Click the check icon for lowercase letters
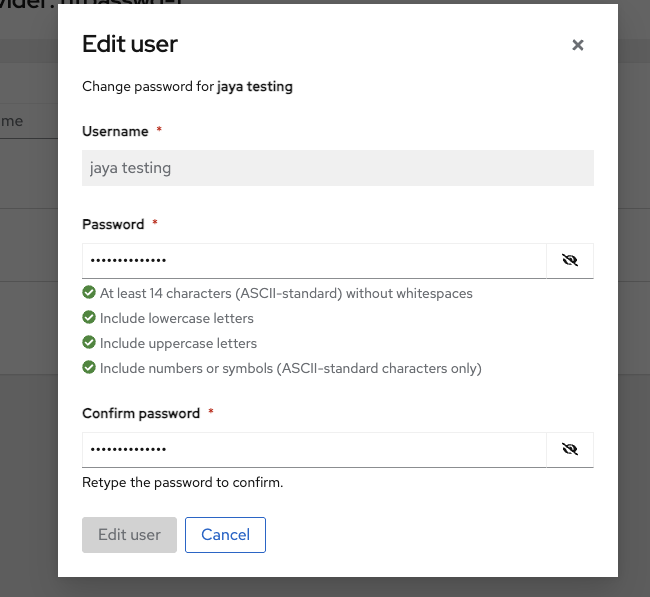The height and width of the screenshot is (597, 650). [89, 318]
